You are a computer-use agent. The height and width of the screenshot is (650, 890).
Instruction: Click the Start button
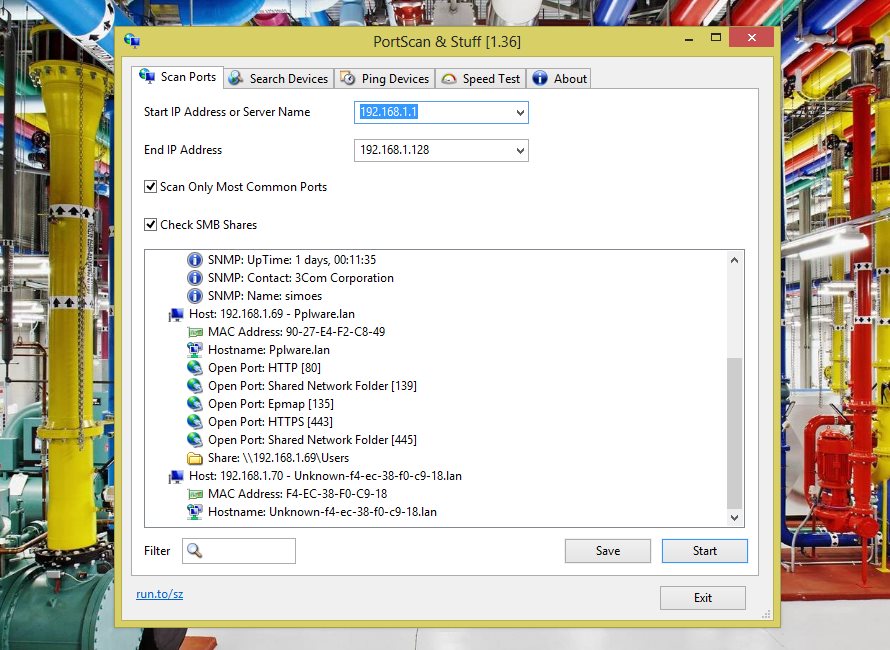[x=704, y=551]
